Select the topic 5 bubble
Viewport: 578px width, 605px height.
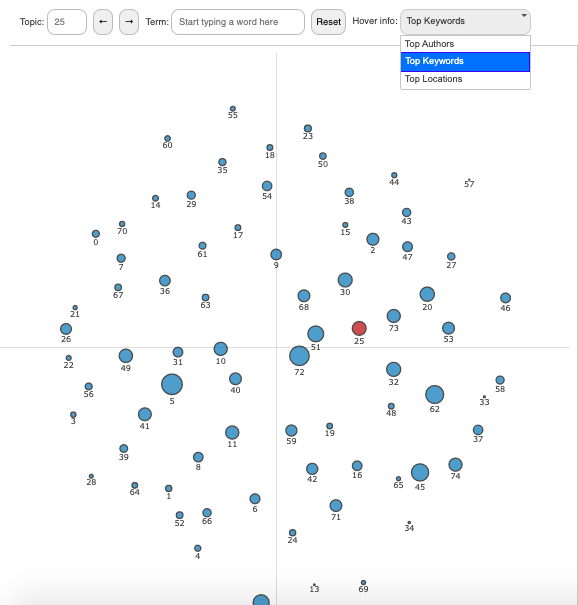point(172,384)
